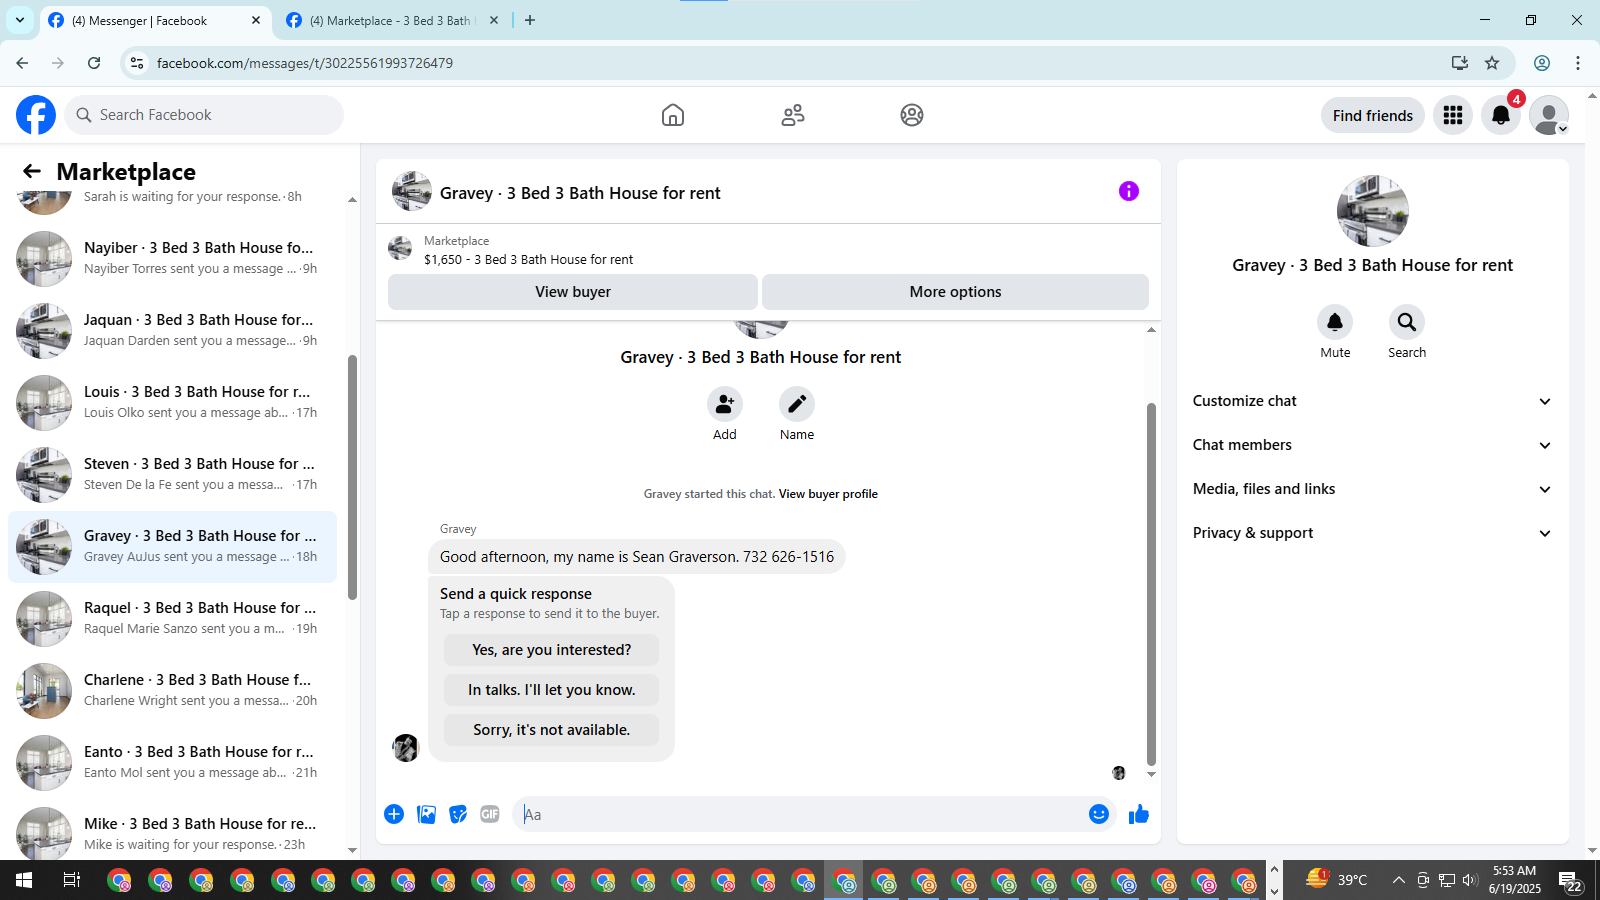Open the Friends icon in top navigation
Image resolution: width=1600 pixels, height=900 pixels.
click(x=793, y=115)
